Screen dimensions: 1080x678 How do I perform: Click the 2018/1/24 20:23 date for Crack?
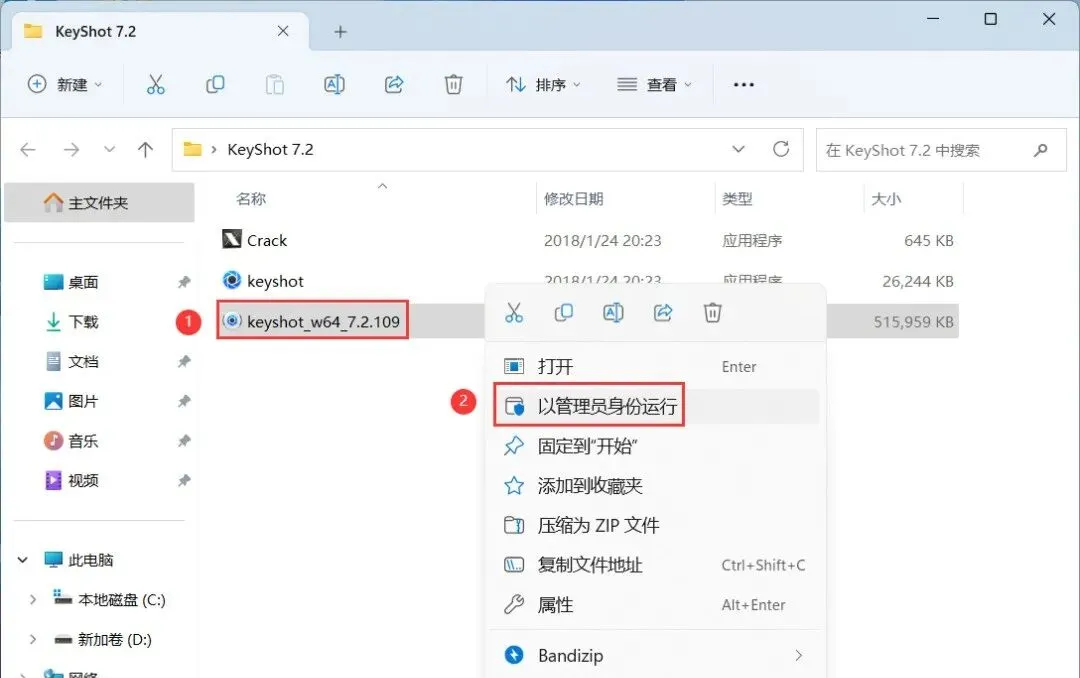pyautogui.click(x=603, y=240)
